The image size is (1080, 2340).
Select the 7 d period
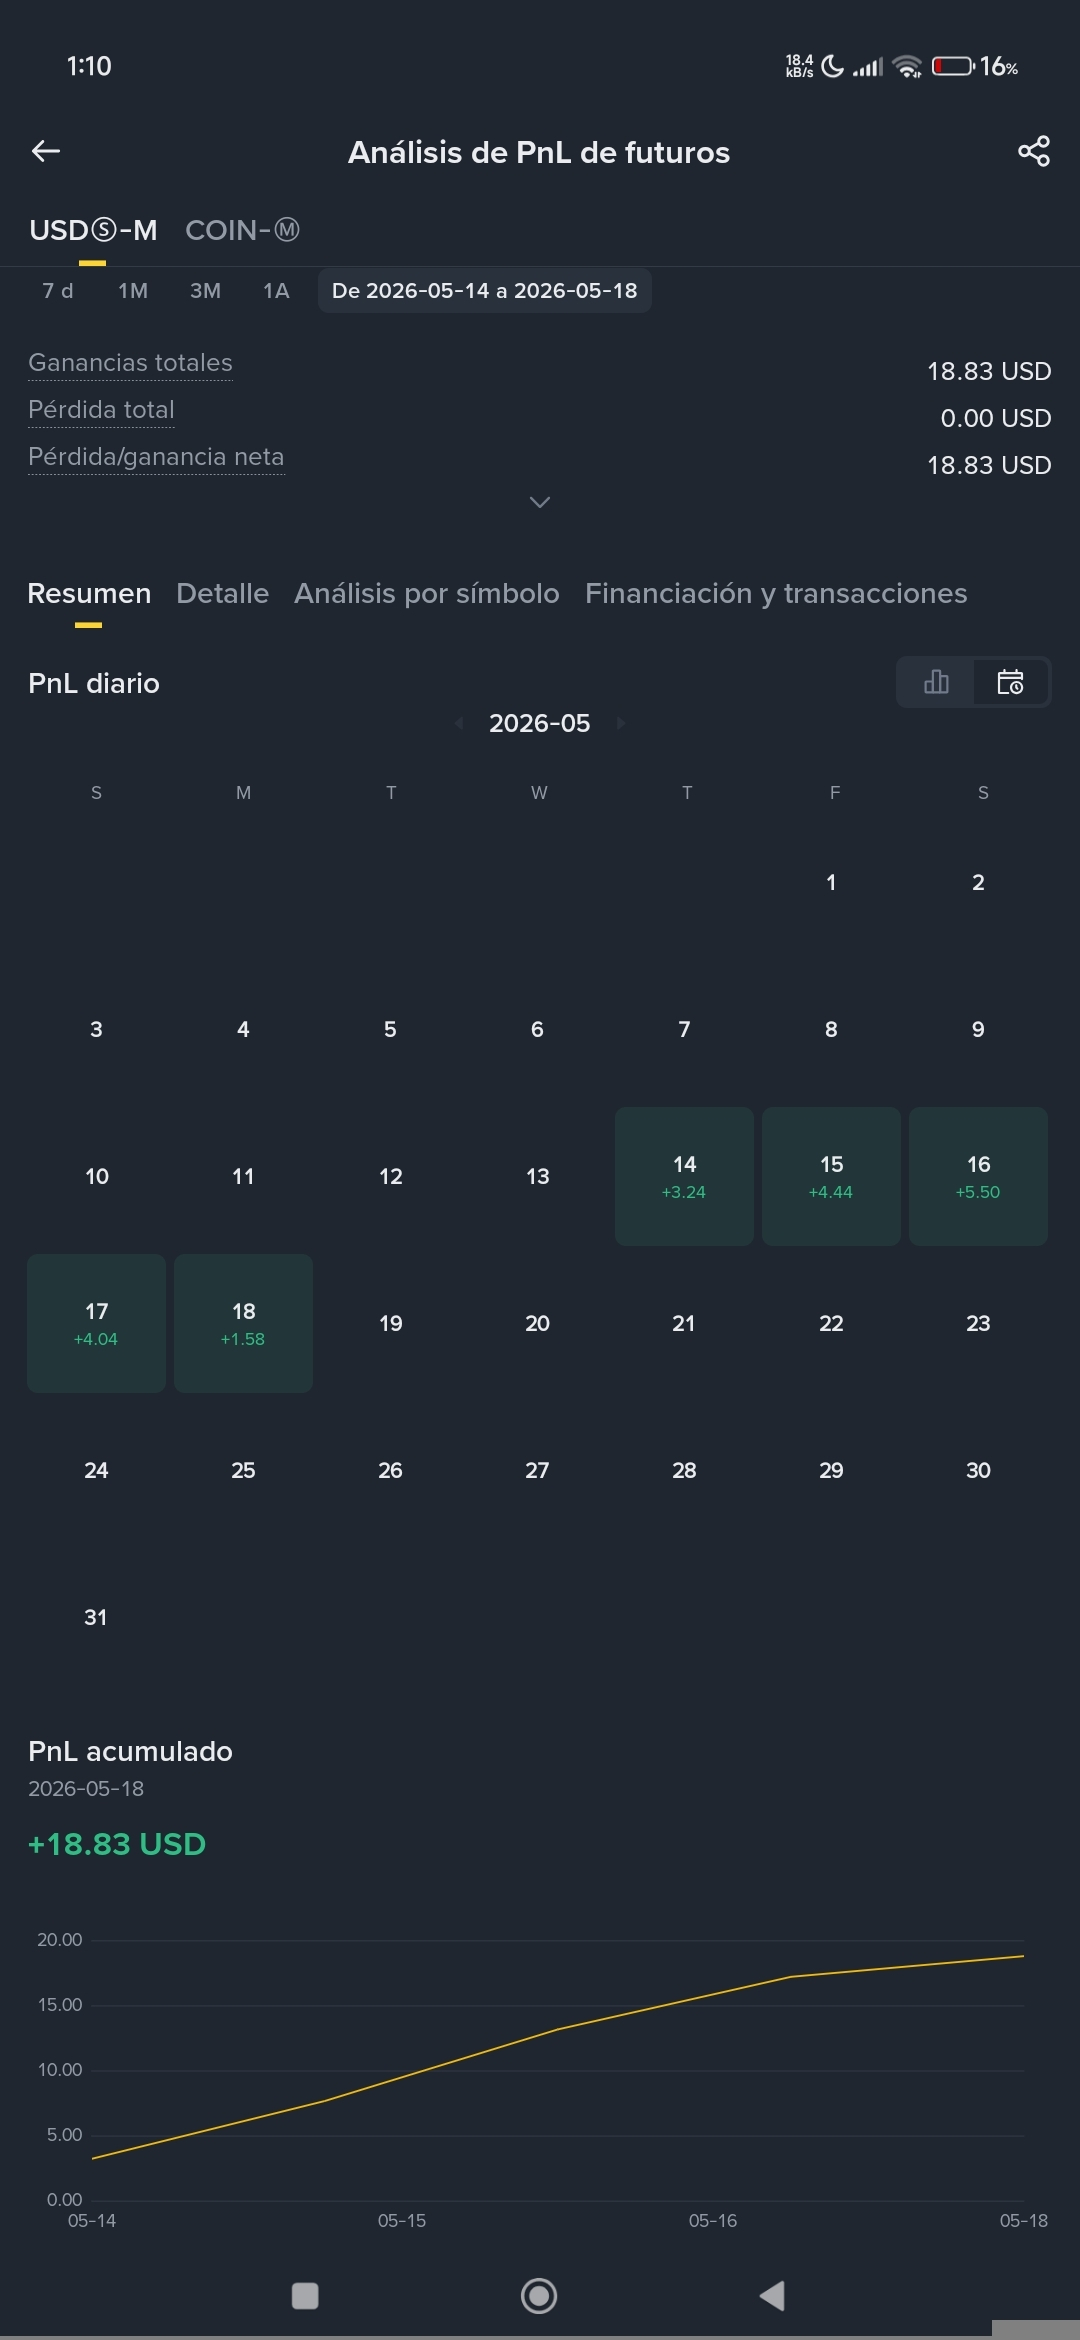[58, 291]
